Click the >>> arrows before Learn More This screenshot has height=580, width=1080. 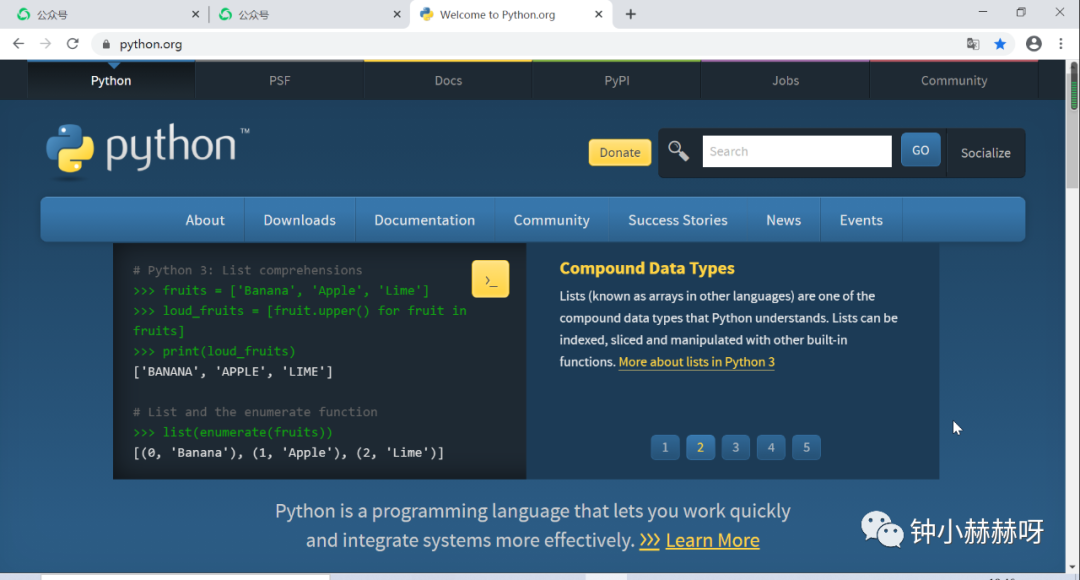[650, 541]
